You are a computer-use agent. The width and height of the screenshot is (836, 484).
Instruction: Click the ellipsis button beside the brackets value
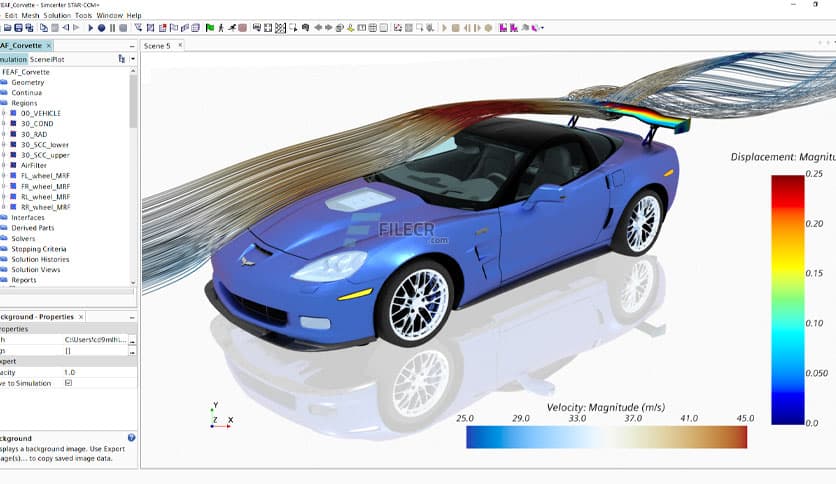pos(132,351)
